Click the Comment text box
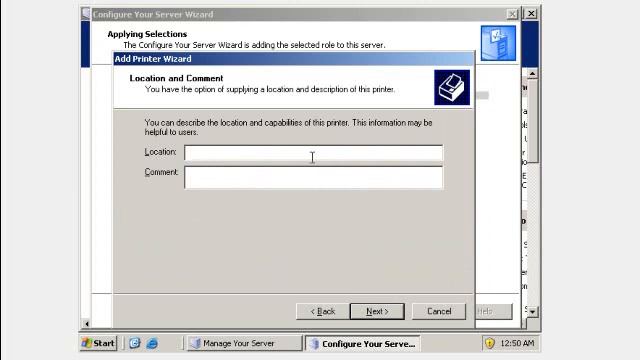Viewport: 640px width, 360px height. 313,177
